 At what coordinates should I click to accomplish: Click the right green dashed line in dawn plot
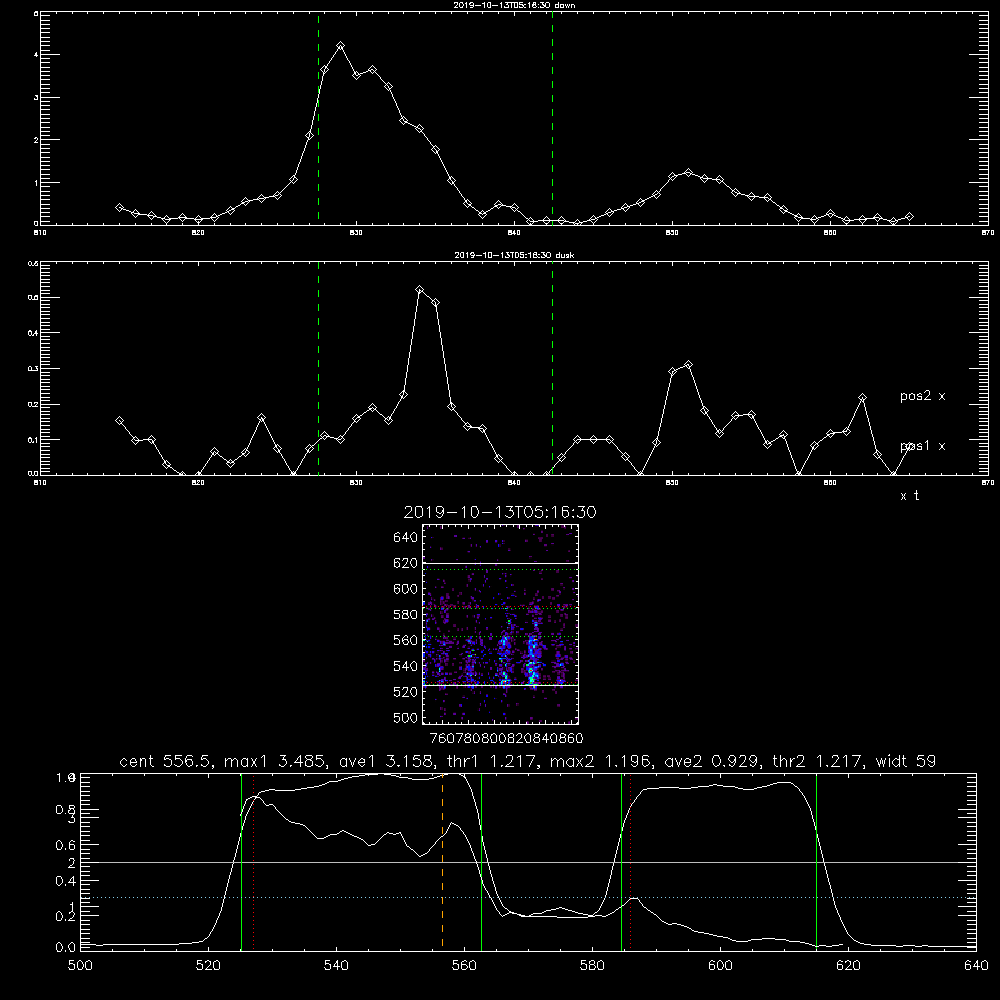coord(552,118)
